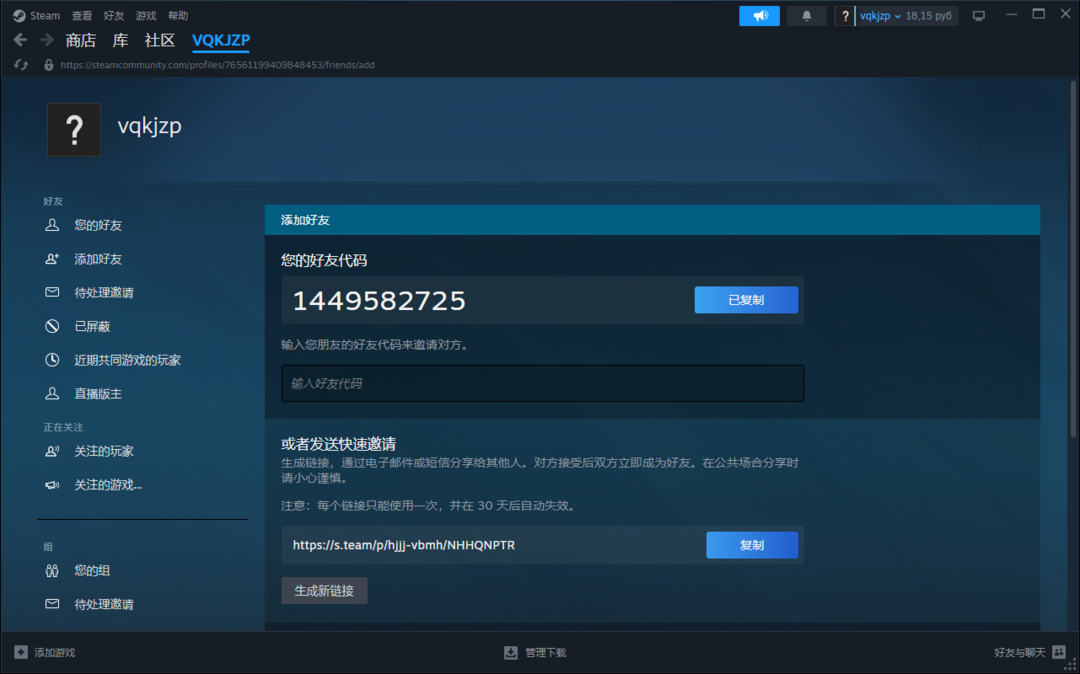Click the blocked circle icon beside 已屏蔽
Viewport: 1080px width, 674px height.
(x=52, y=326)
